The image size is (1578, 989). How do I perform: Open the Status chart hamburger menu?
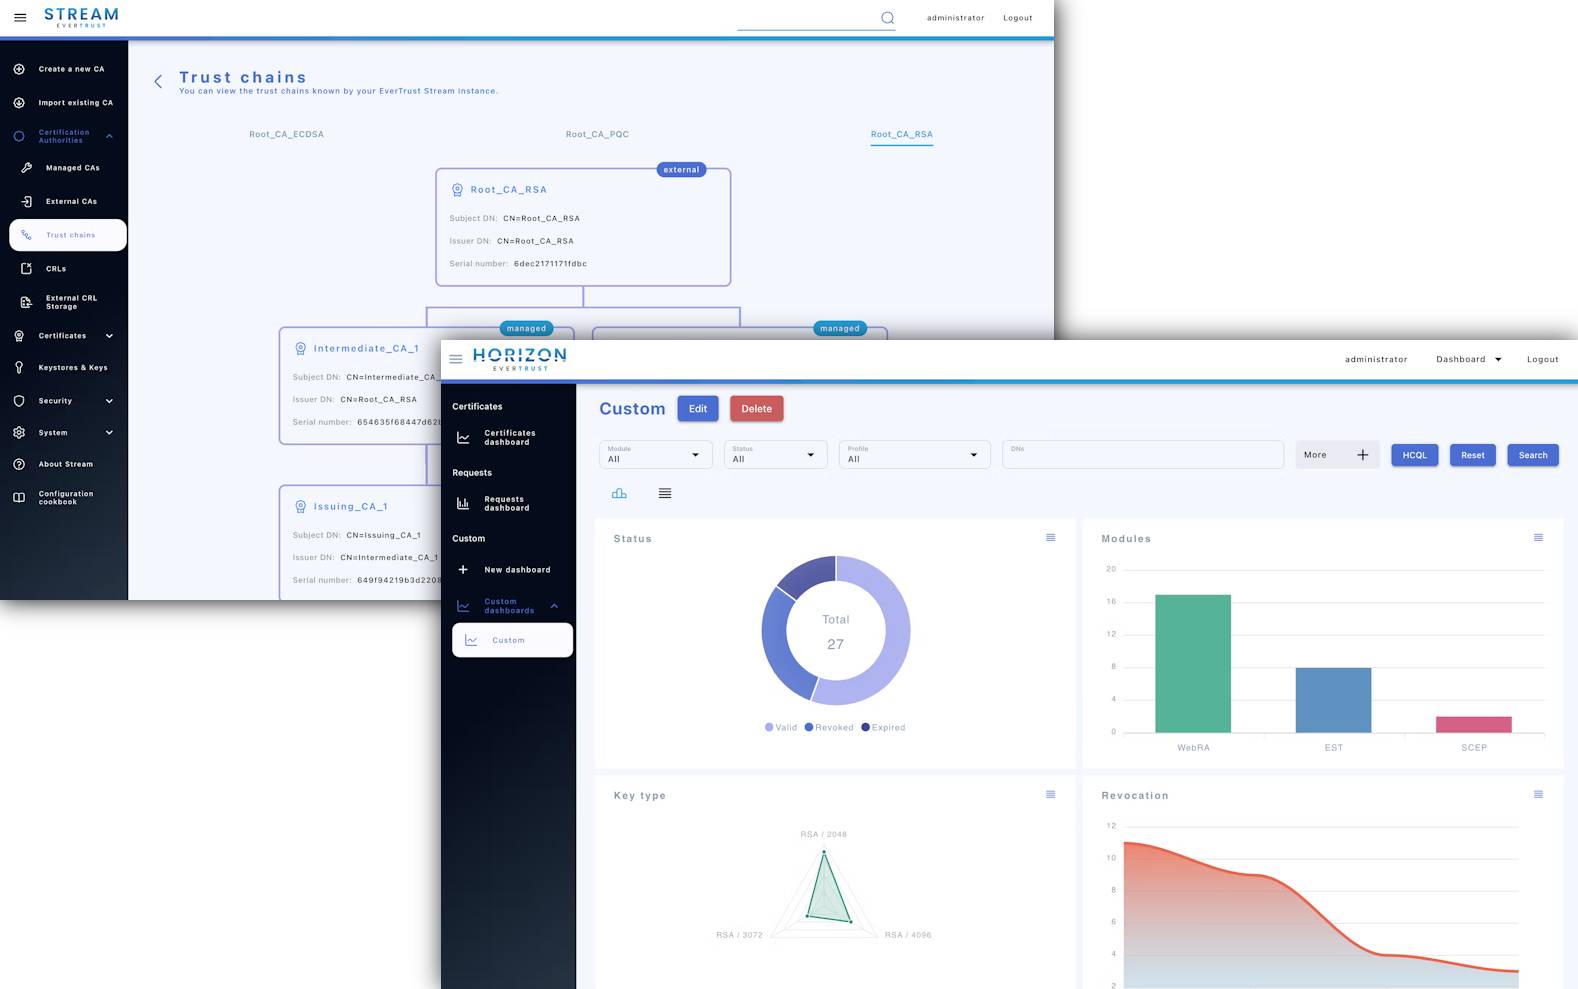(x=1050, y=538)
